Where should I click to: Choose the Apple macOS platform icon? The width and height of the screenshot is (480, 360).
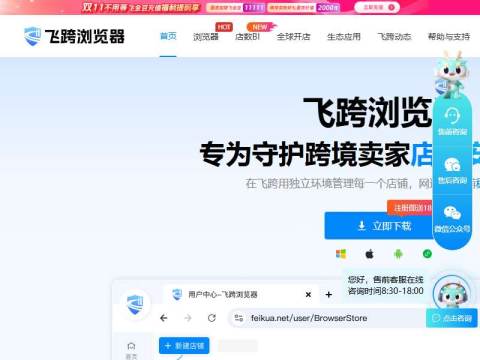pos(369,254)
